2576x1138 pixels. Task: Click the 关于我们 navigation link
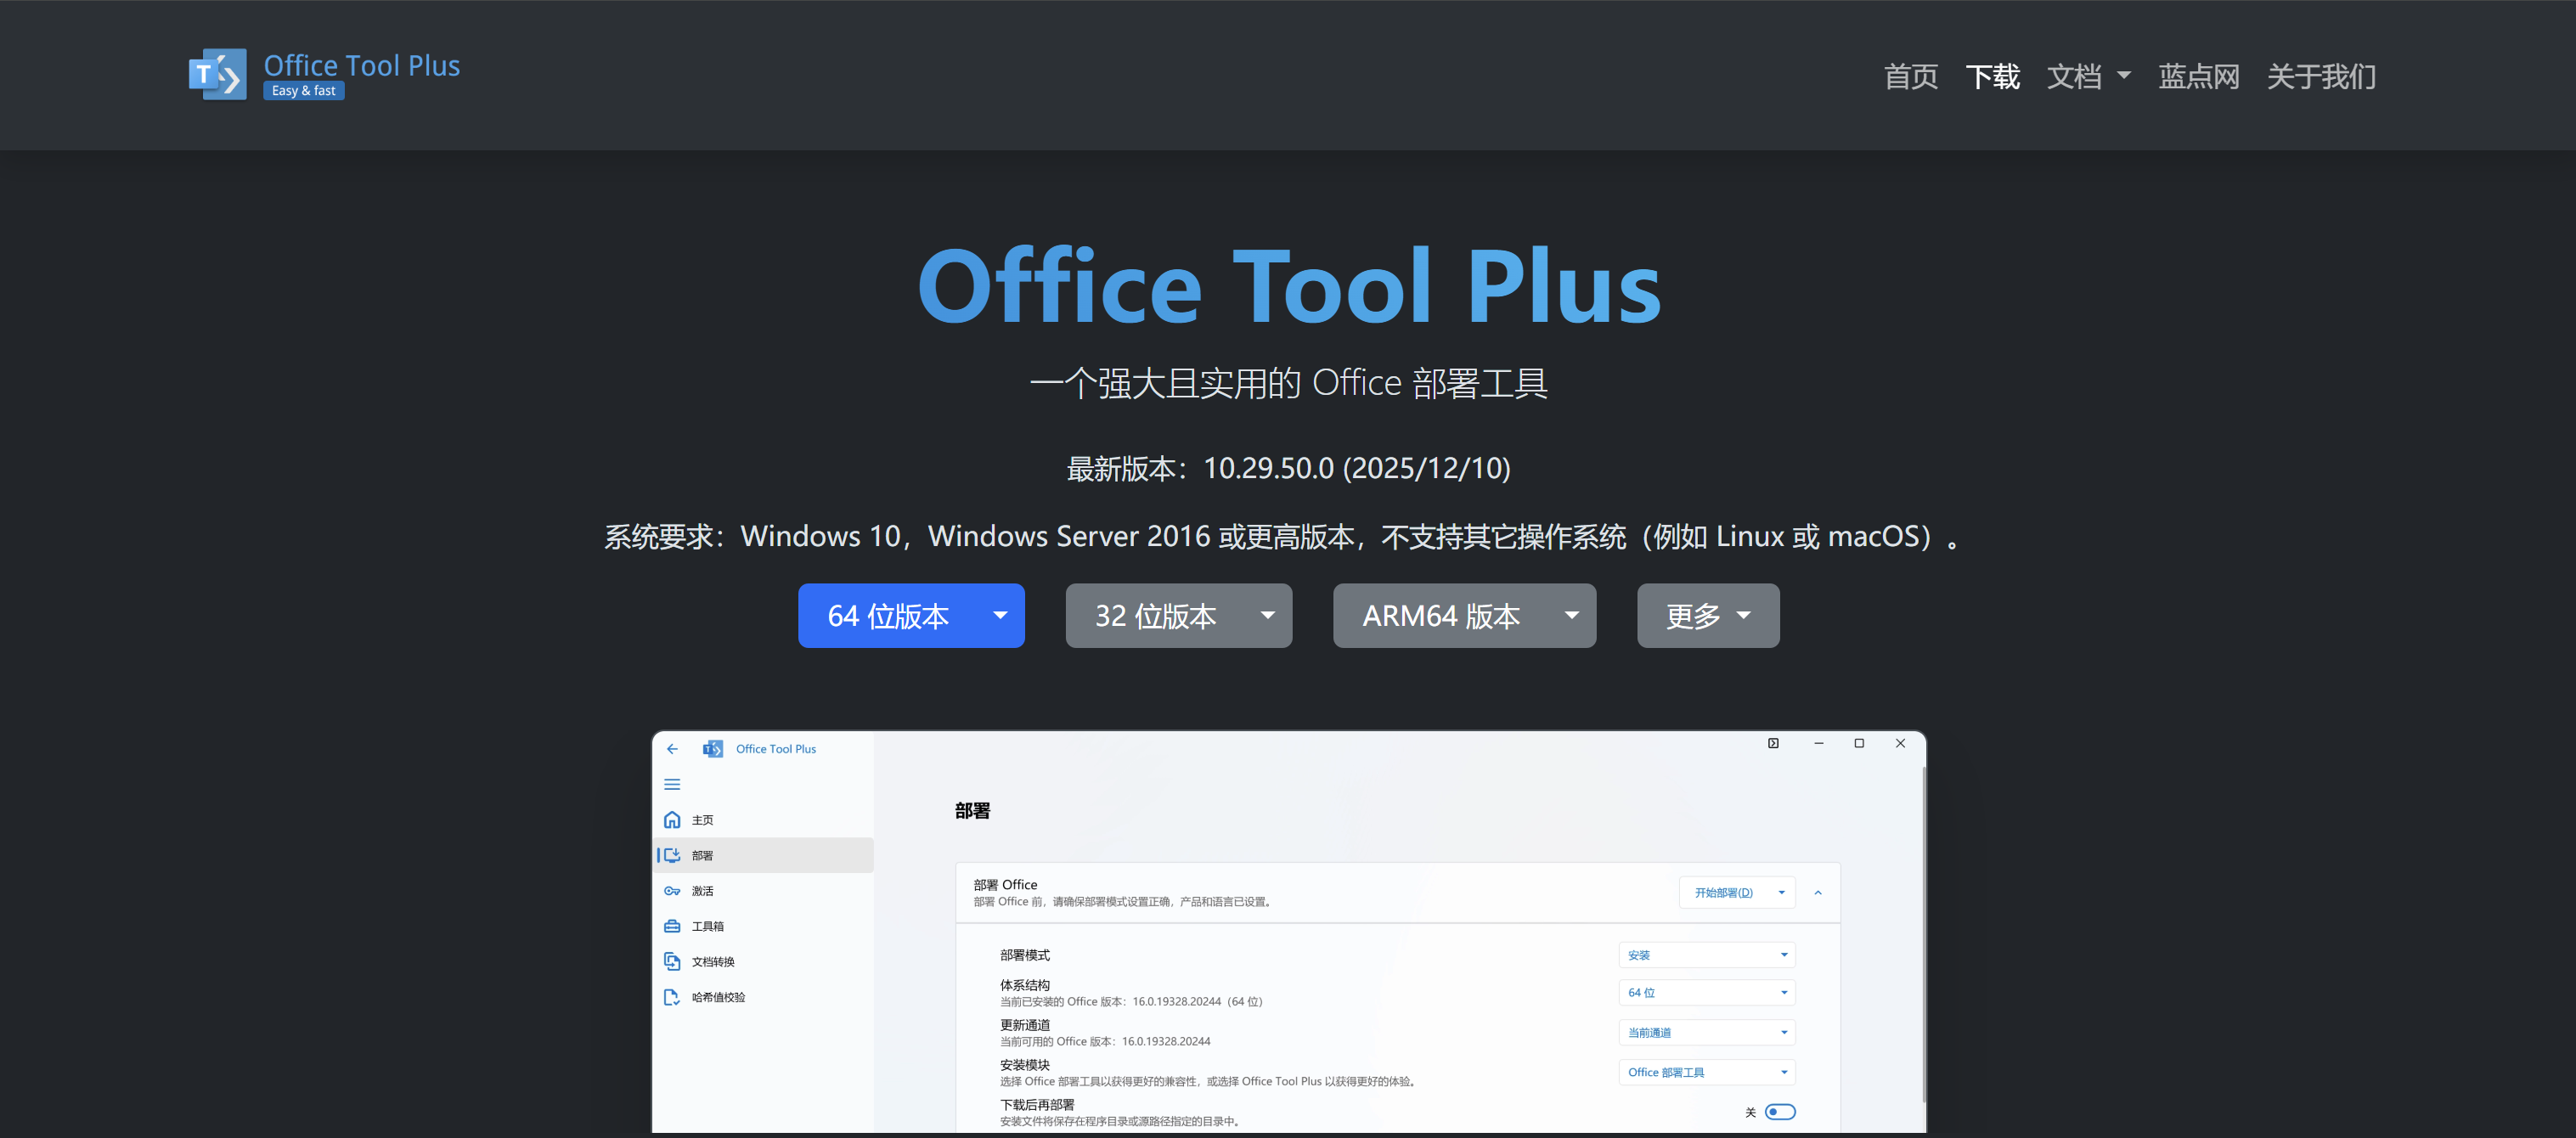point(2321,76)
